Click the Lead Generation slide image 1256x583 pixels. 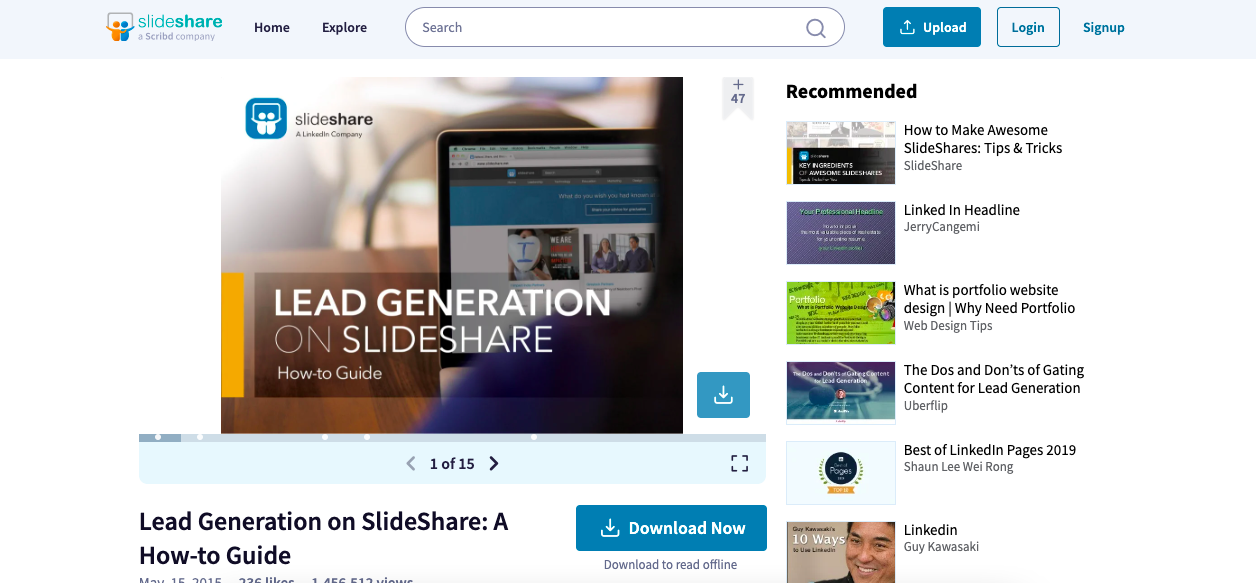coord(452,255)
